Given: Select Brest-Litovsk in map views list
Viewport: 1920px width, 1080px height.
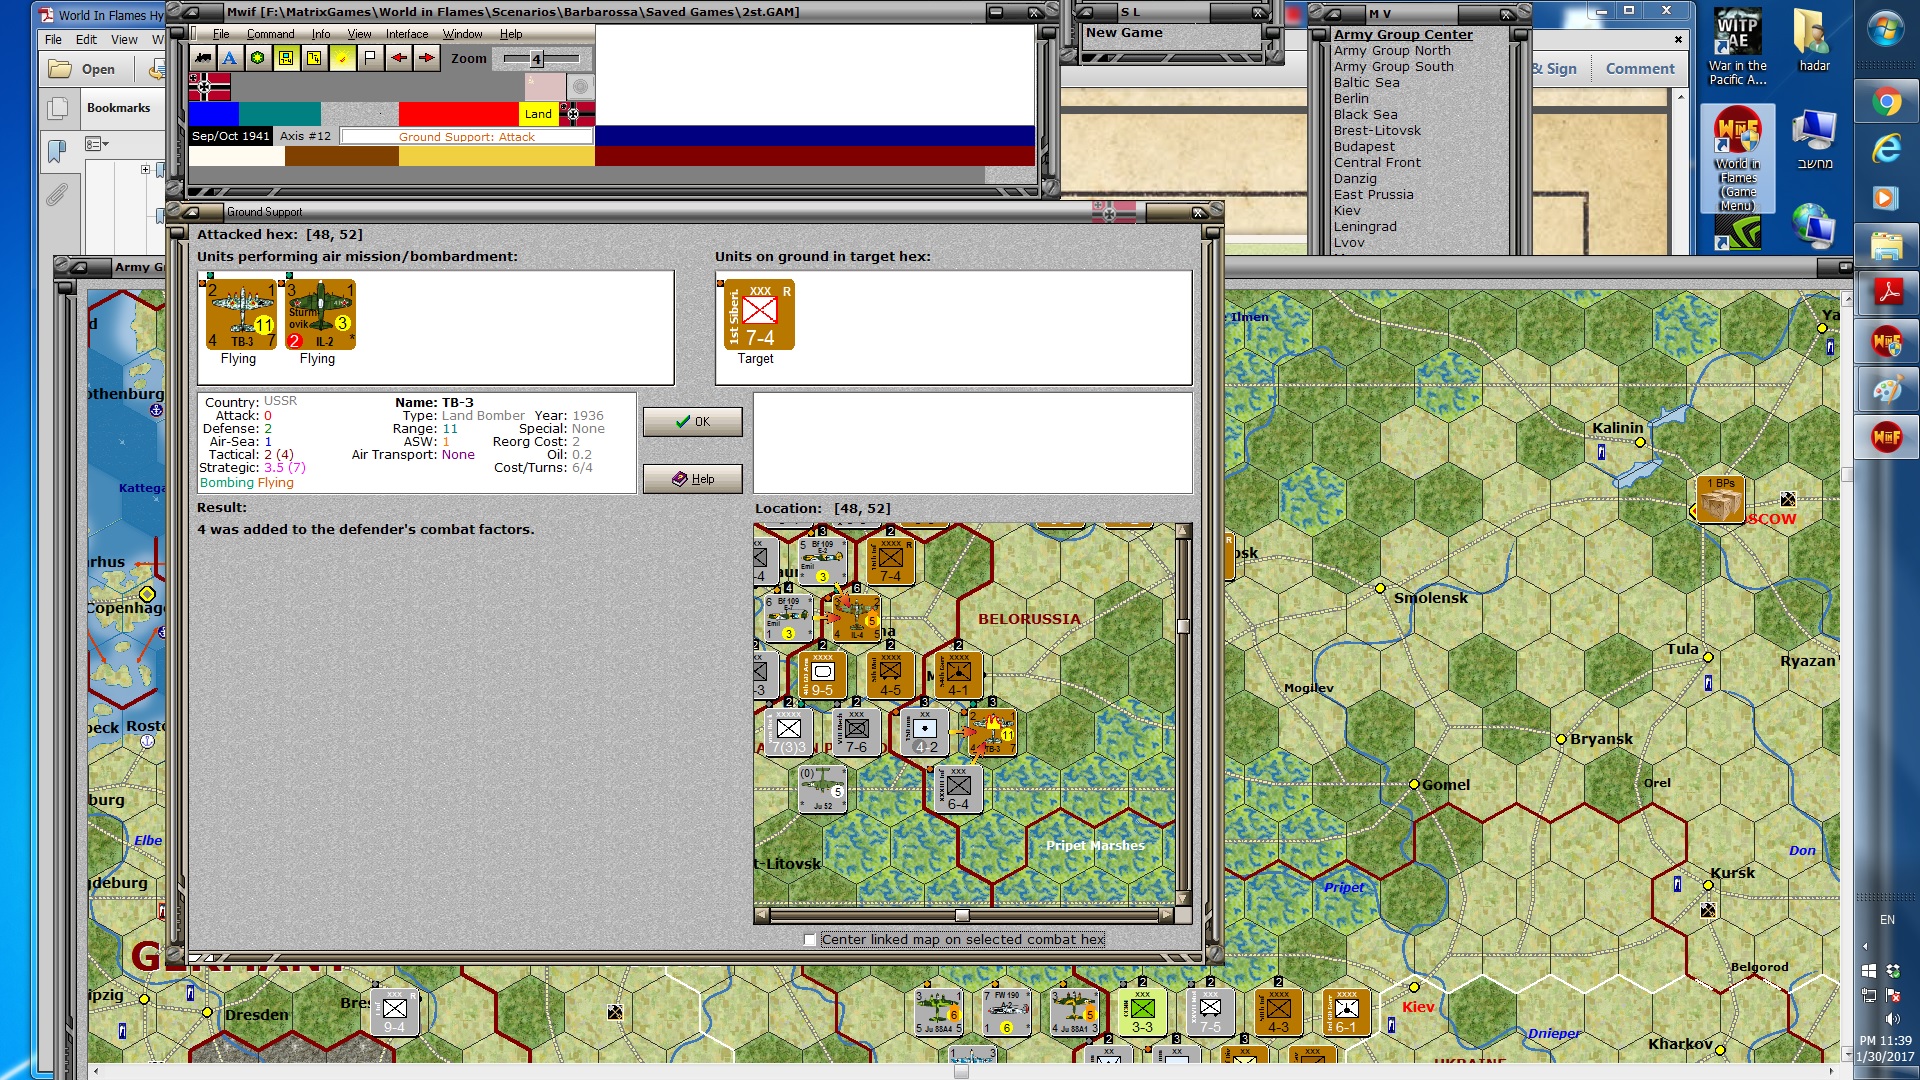Looking at the screenshot, I should [1377, 131].
